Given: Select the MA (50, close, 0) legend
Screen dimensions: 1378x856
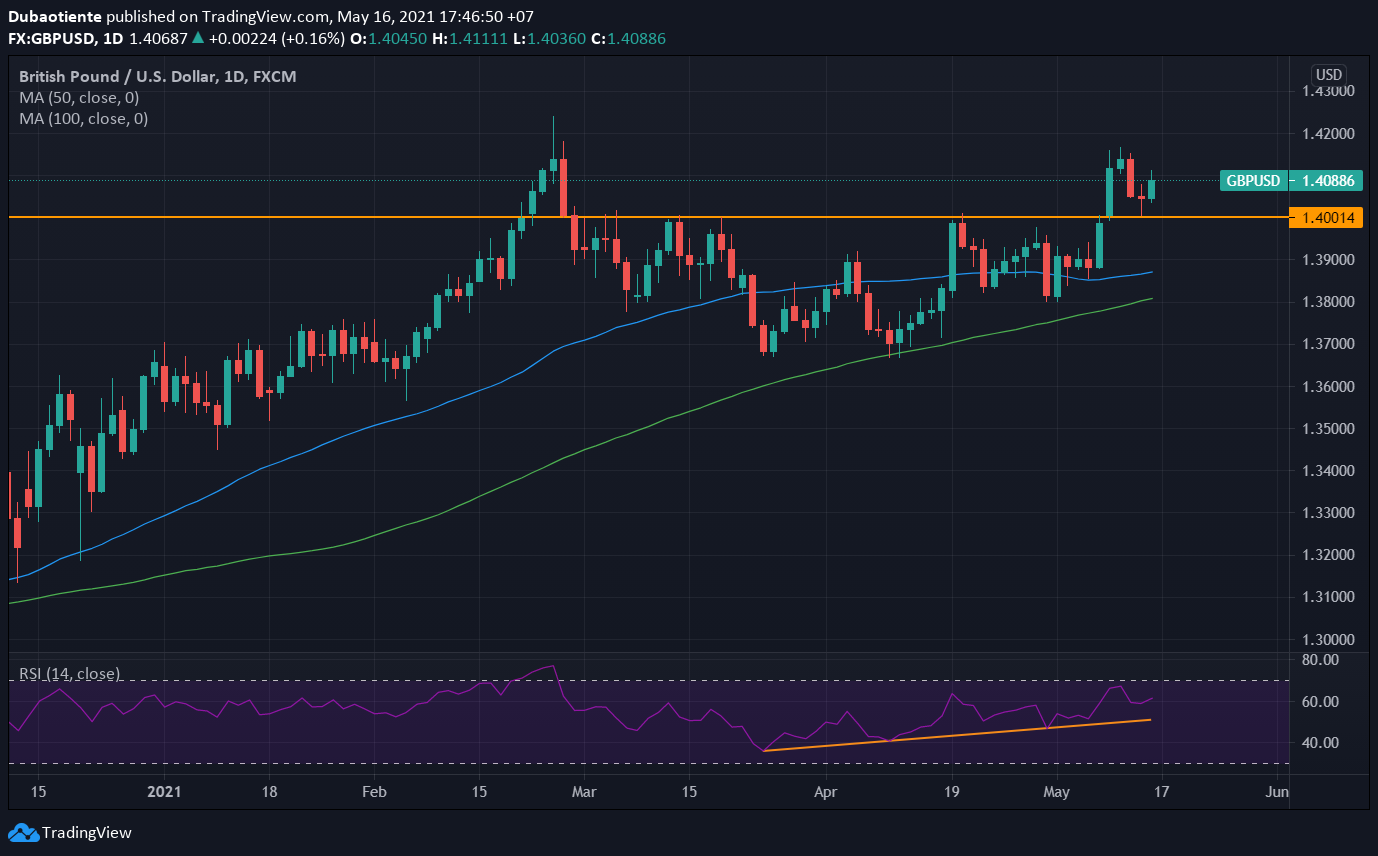Looking at the screenshot, I should click(80, 98).
